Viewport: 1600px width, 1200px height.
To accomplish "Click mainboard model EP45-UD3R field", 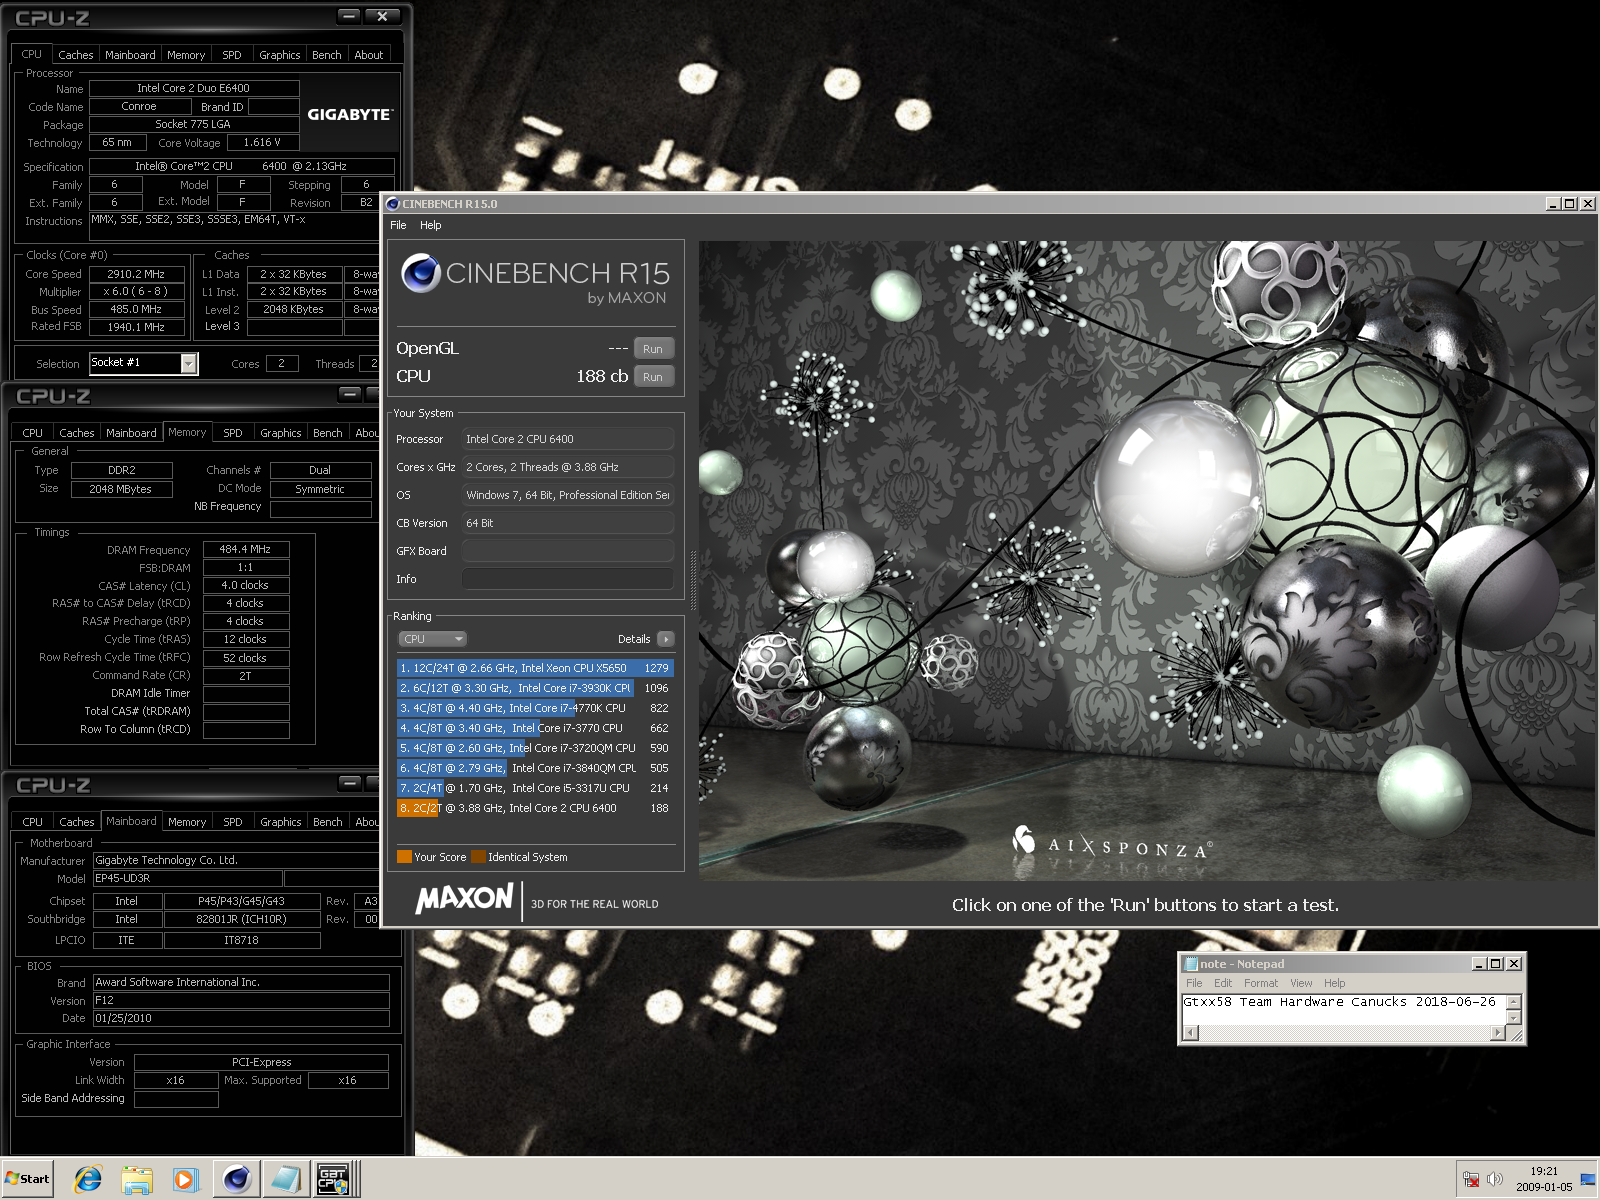I will click(187, 878).
